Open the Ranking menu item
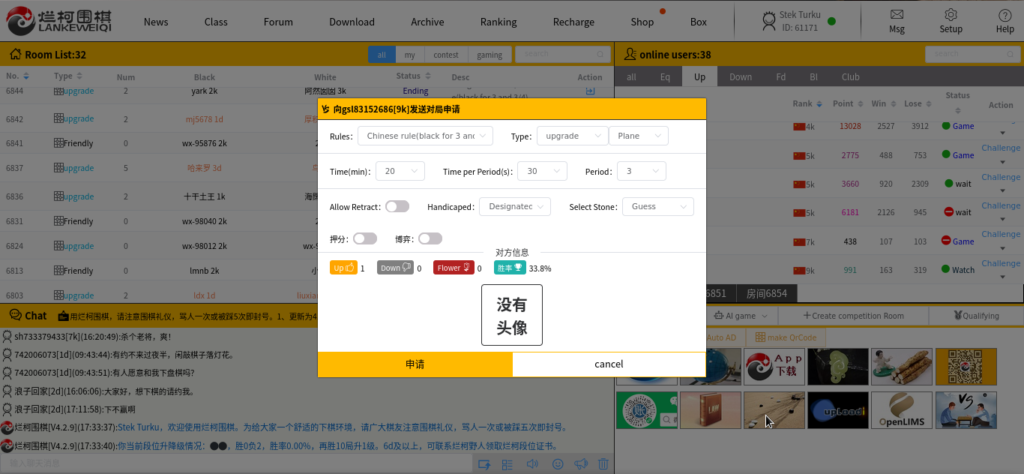Viewport: 1024px width, 474px height. [498, 21]
